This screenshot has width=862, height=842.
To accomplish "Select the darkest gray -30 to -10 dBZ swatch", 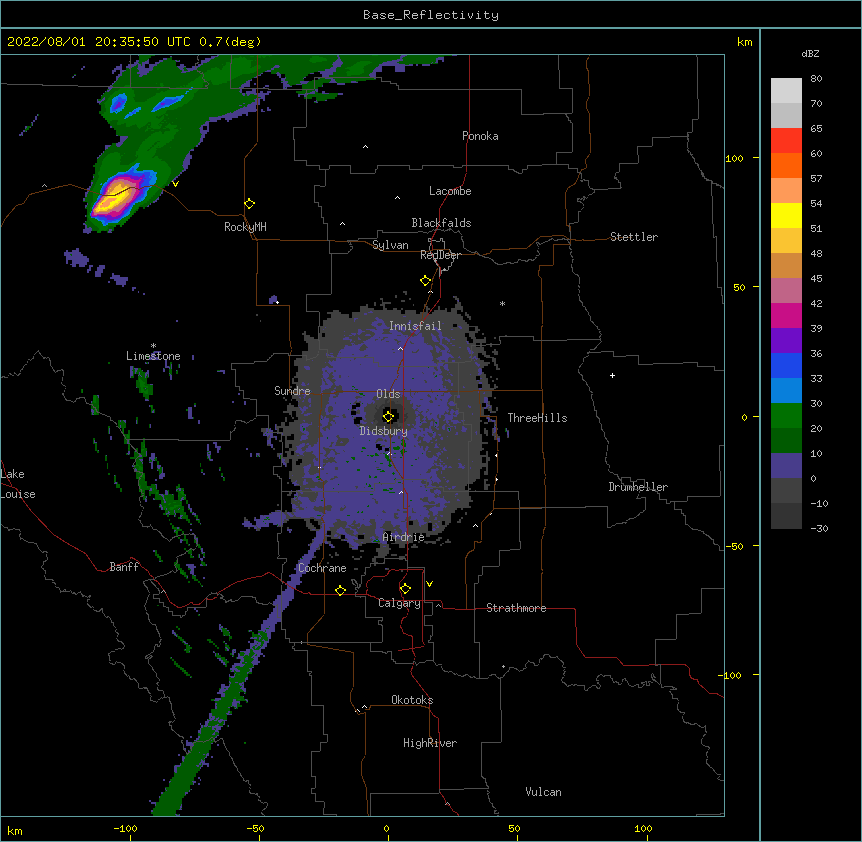I will coord(786,516).
